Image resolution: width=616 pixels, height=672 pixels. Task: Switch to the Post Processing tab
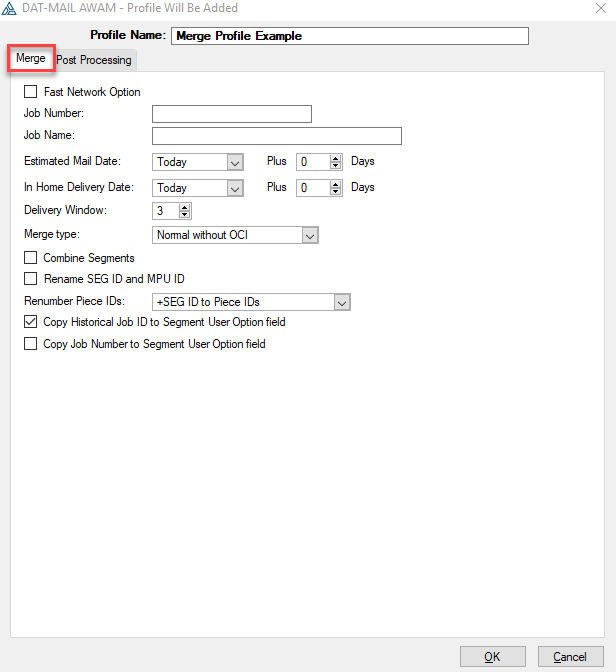click(94, 60)
